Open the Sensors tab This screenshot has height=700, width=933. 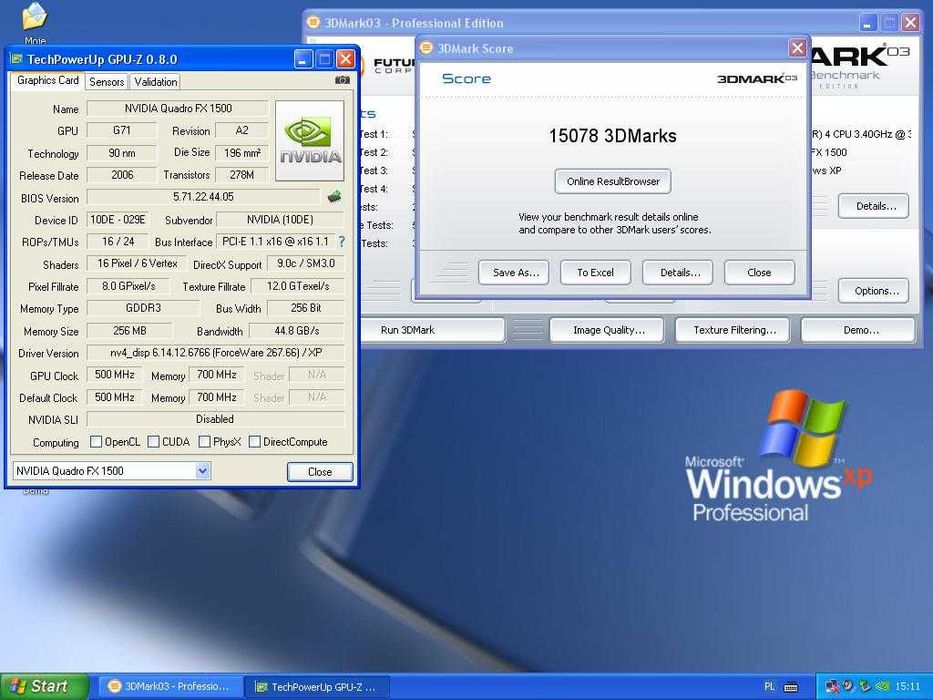(x=107, y=82)
